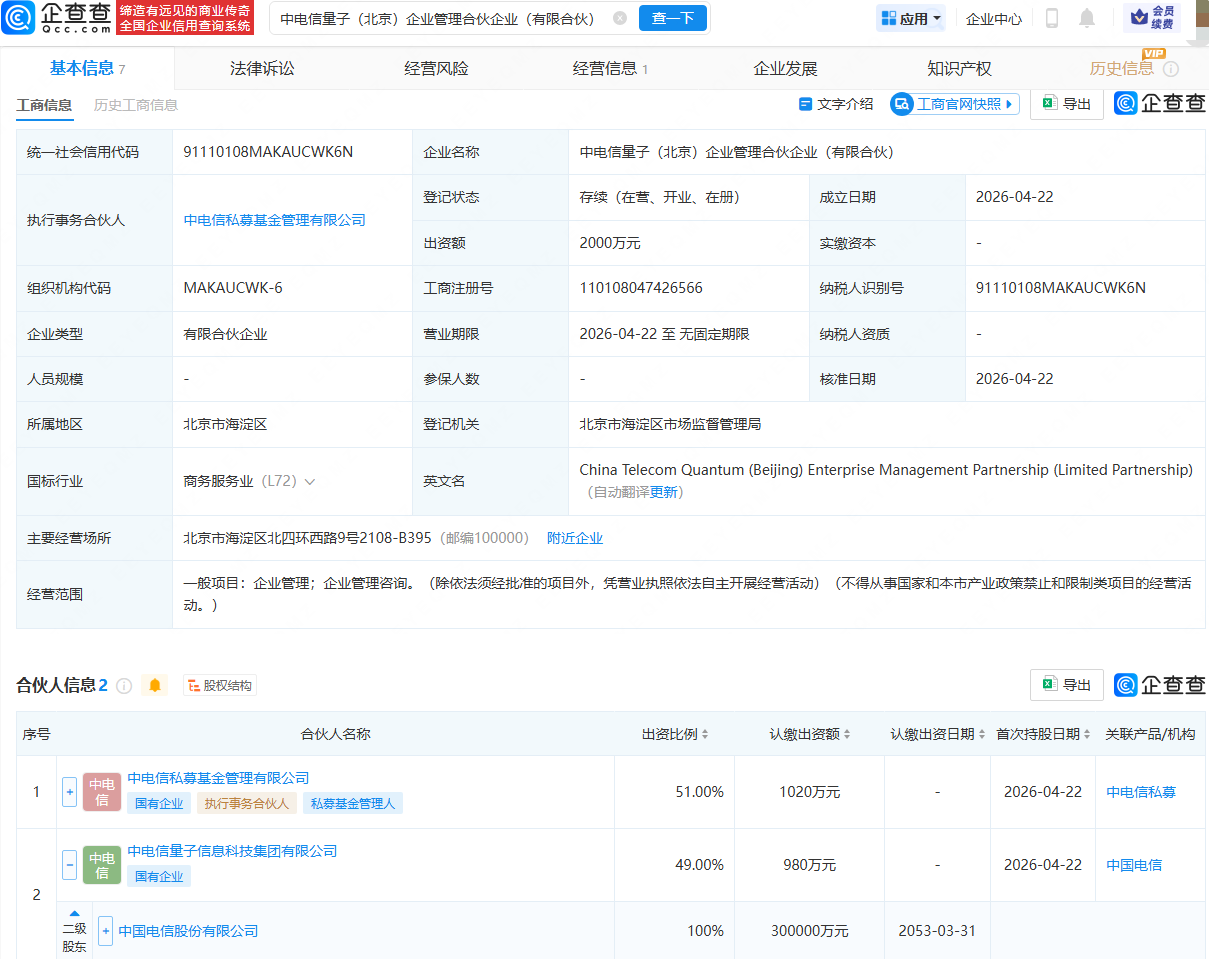Expand the 商务服务业 industry dropdown

pyautogui.click(x=310, y=481)
